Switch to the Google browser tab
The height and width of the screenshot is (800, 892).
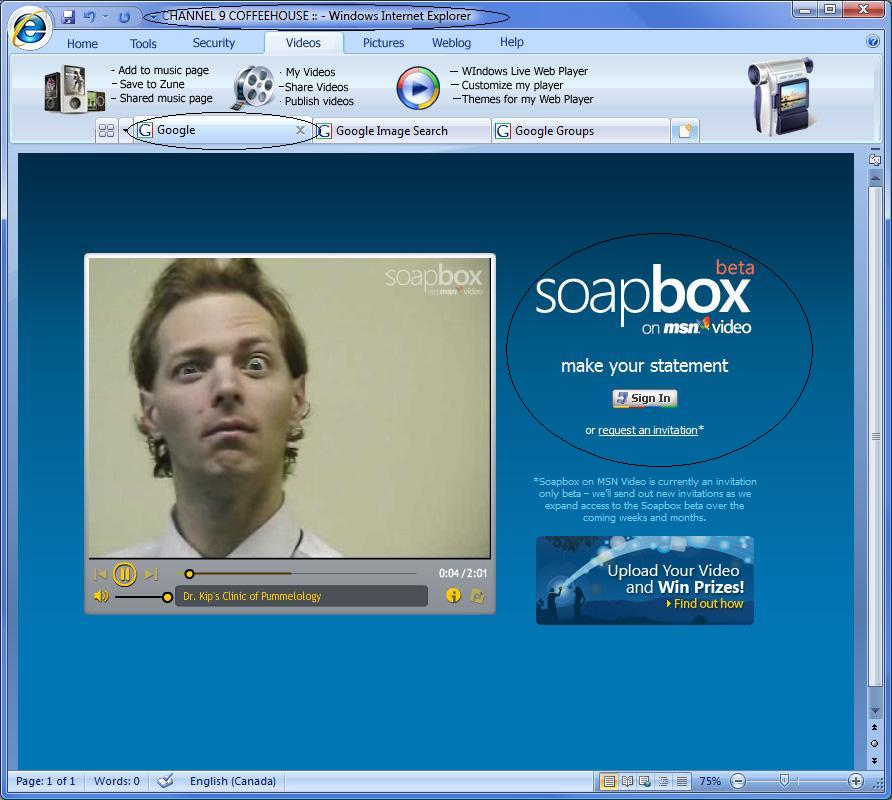[x=222, y=130]
